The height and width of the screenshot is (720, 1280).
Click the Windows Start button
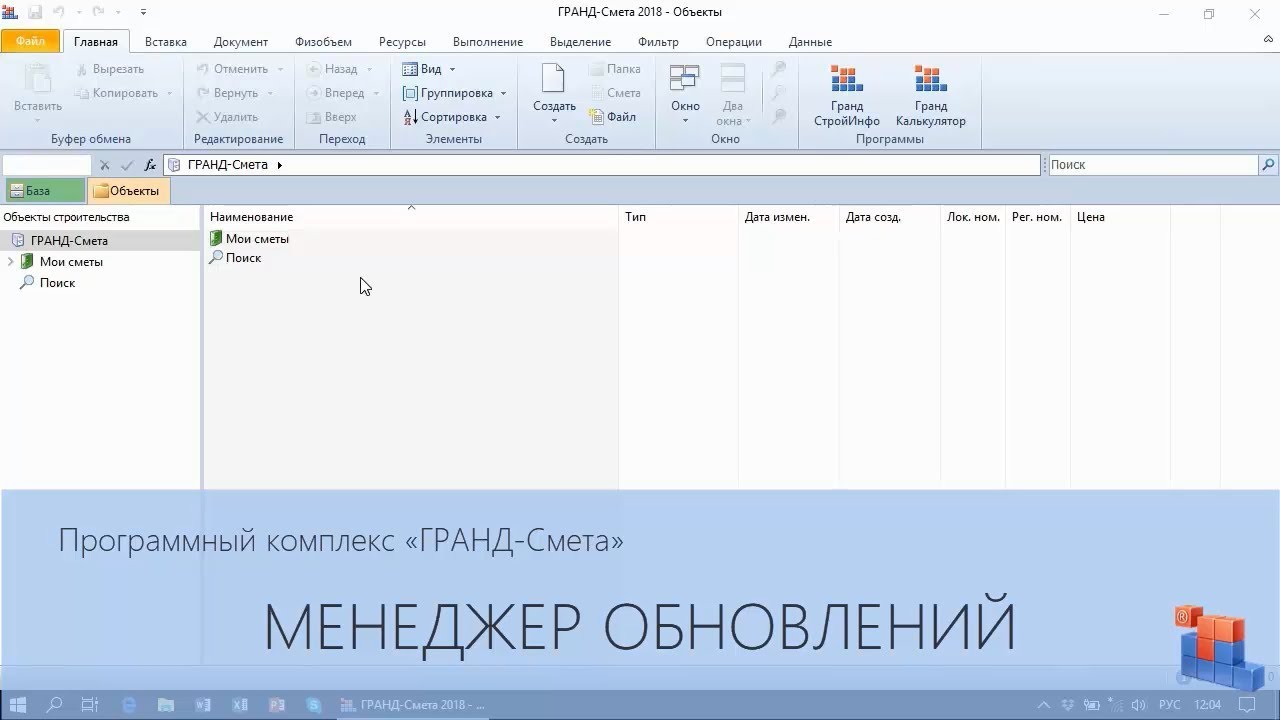tap(18, 704)
